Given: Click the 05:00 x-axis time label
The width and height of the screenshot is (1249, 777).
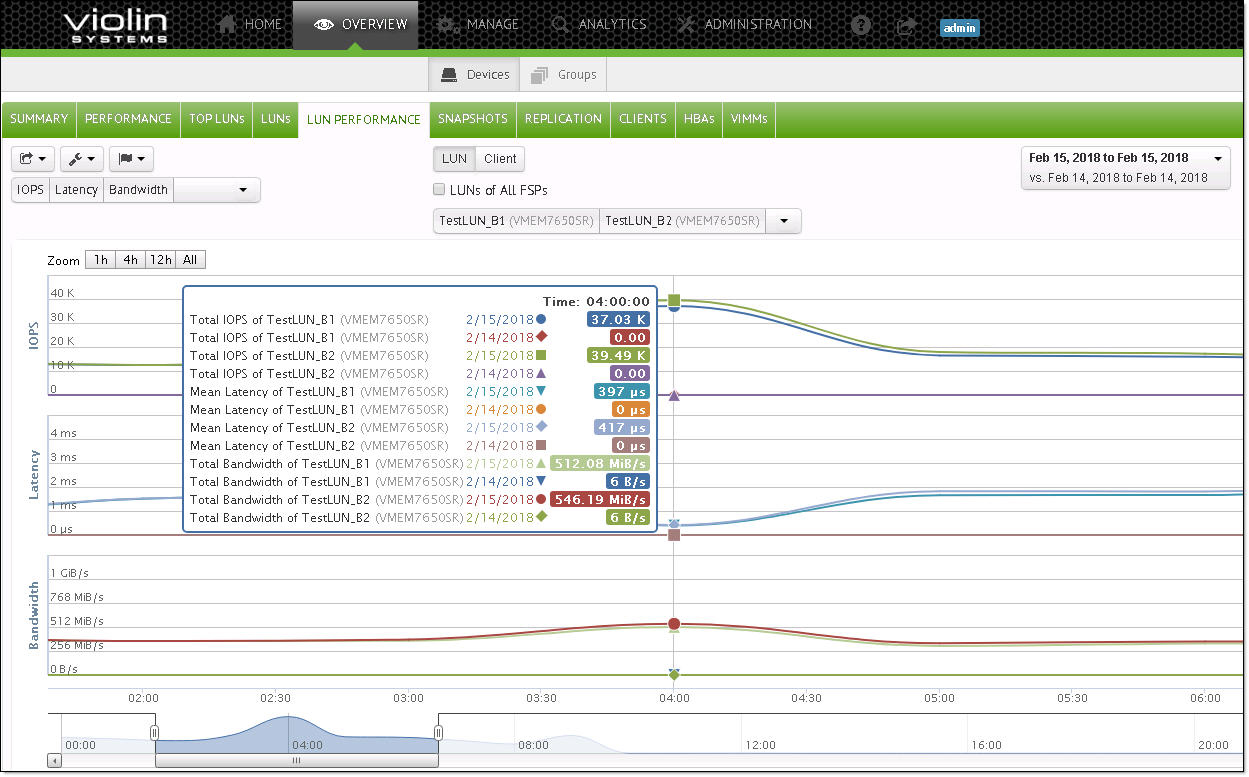Looking at the screenshot, I should [939, 698].
